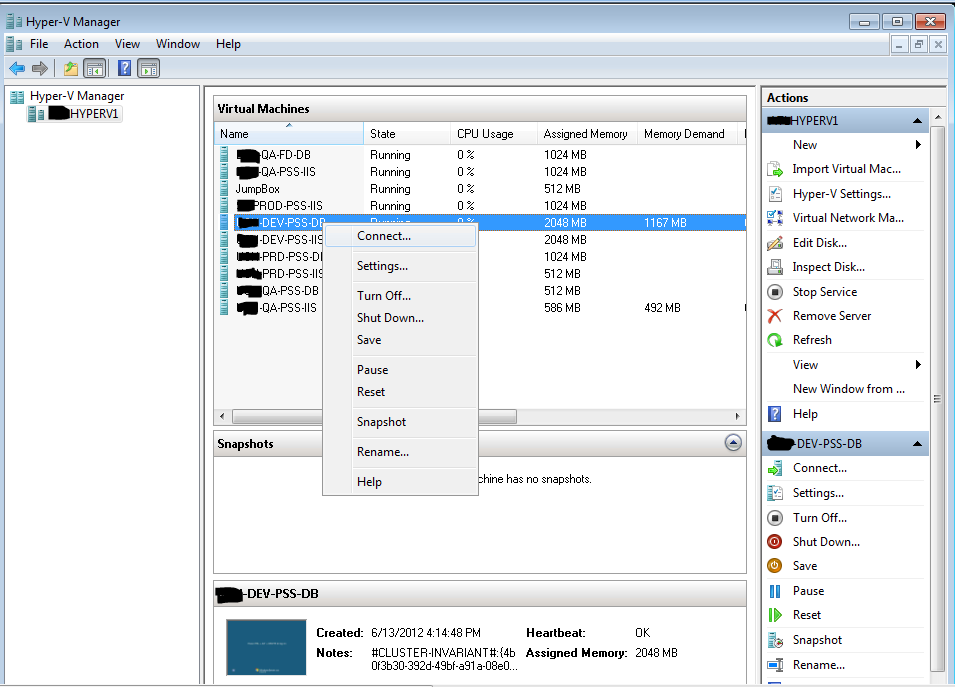Screen dimensions: 955x687
Task: Sort by Assigned Memory column header
Action: tap(587, 133)
